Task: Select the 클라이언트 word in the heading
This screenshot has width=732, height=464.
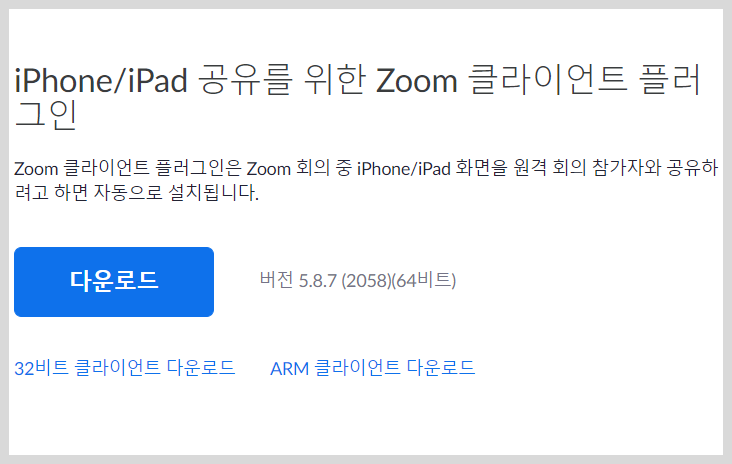Action: (547, 79)
